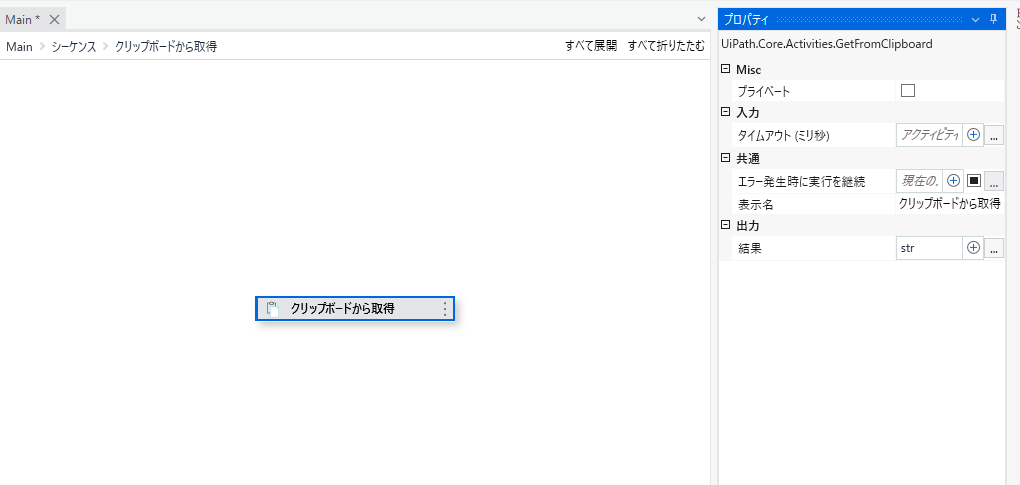Image resolution: width=1020 pixels, height=485 pixels.
Task: Click the 表示名 value field
Action: coord(950,203)
